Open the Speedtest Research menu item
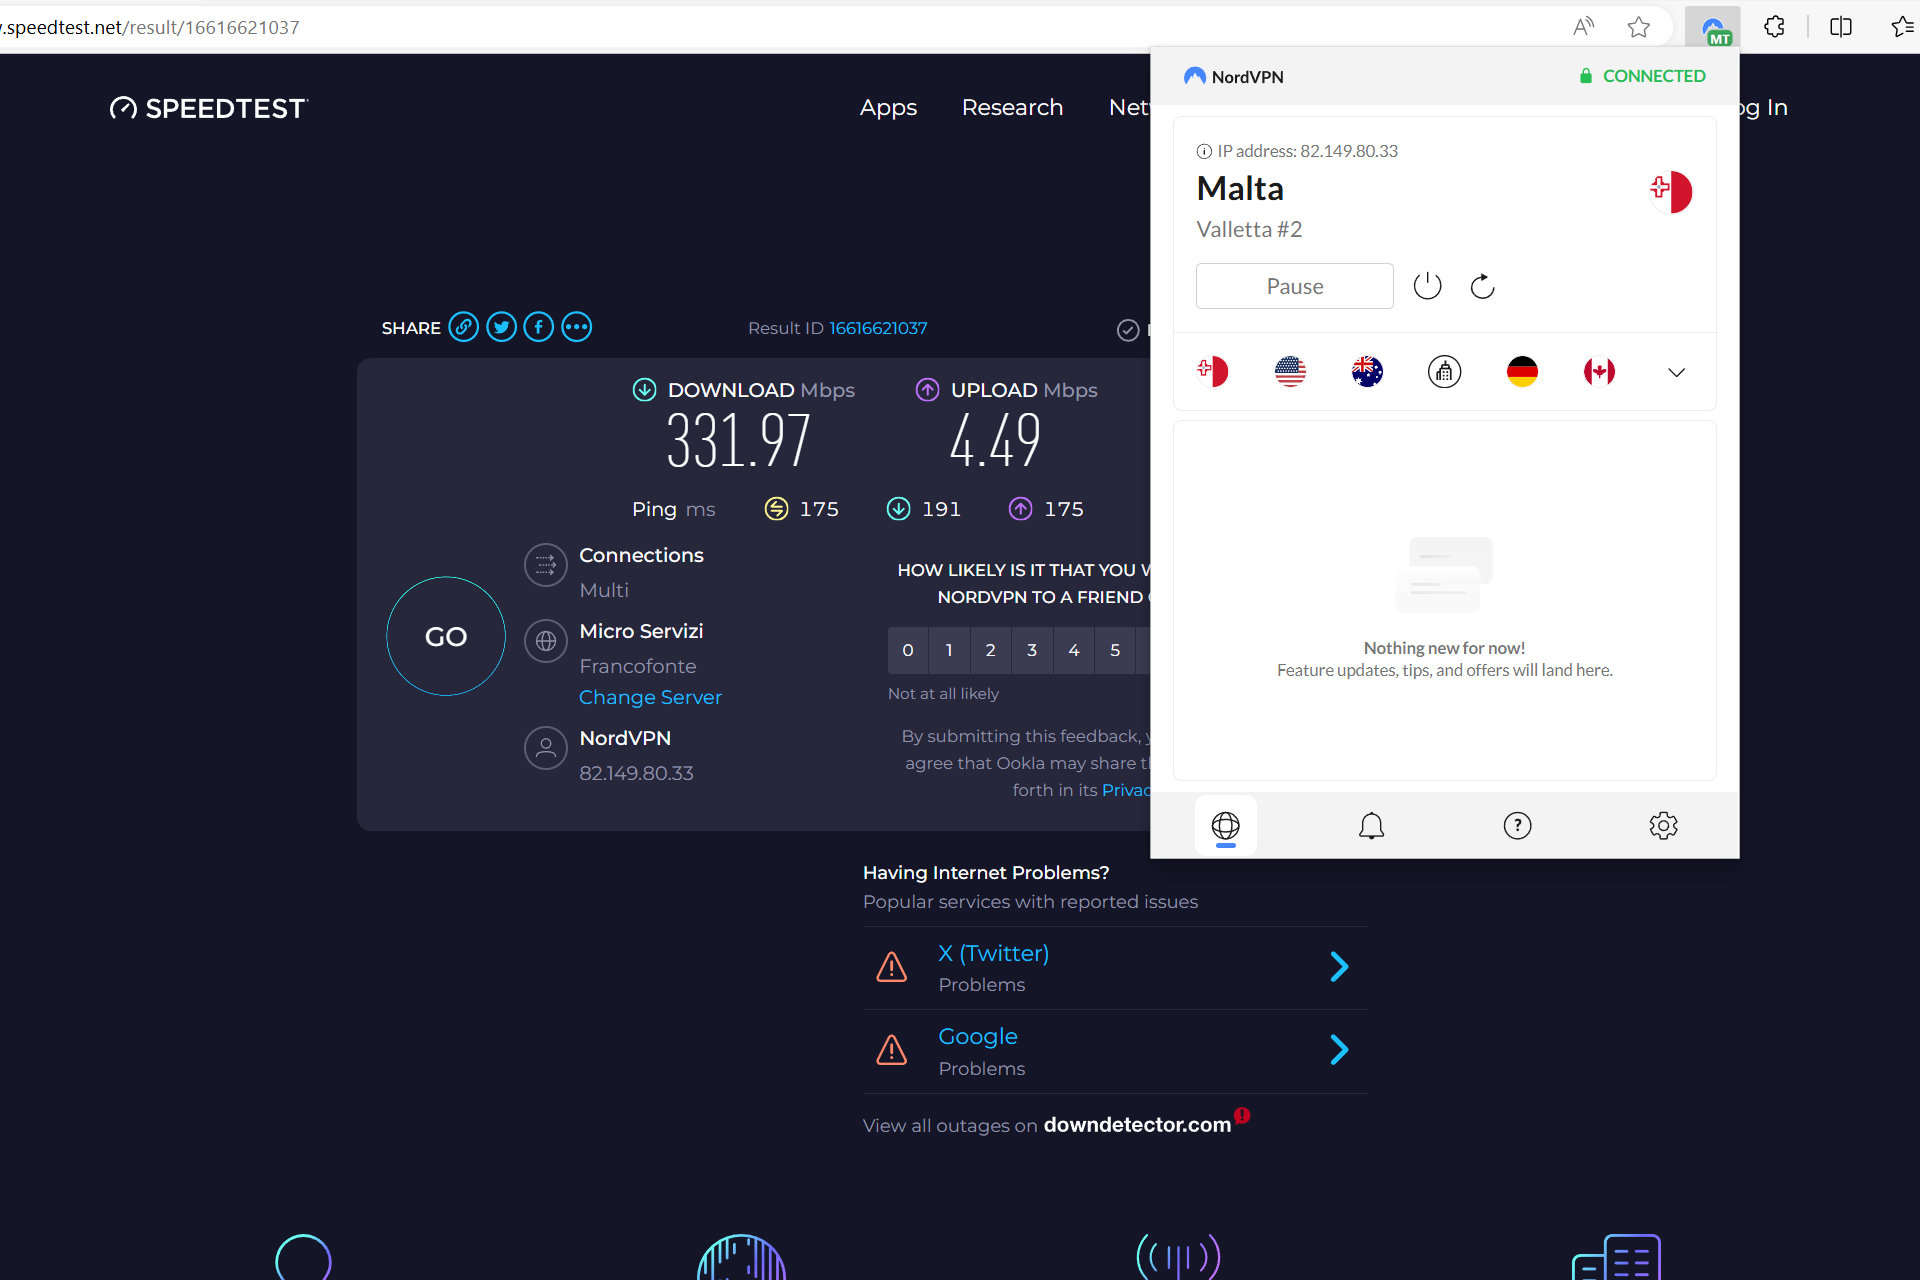The image size is (1920, 1280). point(1013,107)
